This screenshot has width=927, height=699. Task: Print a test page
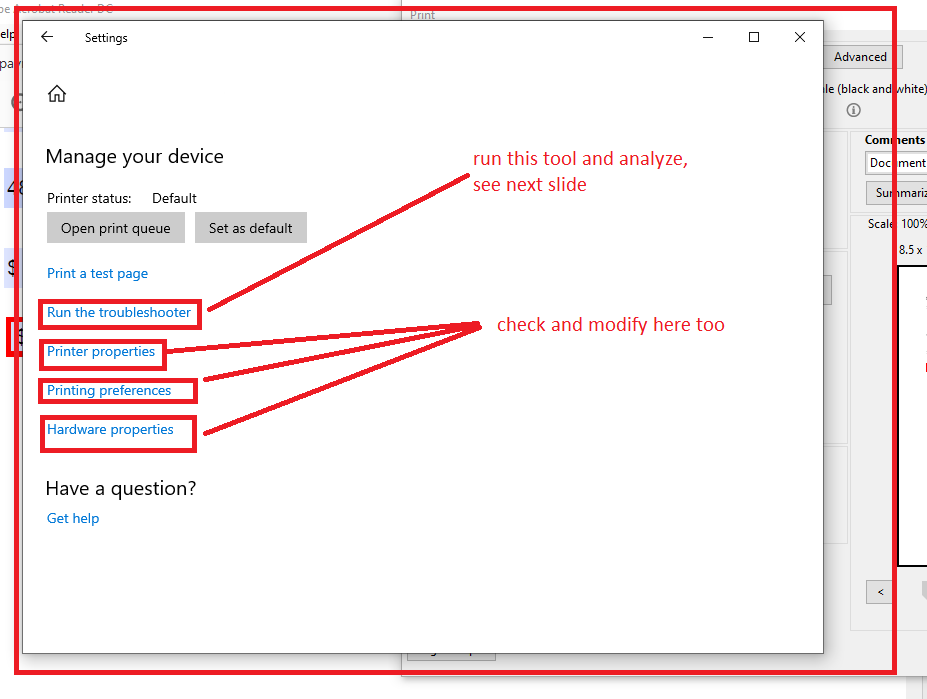tap(97, 273)
